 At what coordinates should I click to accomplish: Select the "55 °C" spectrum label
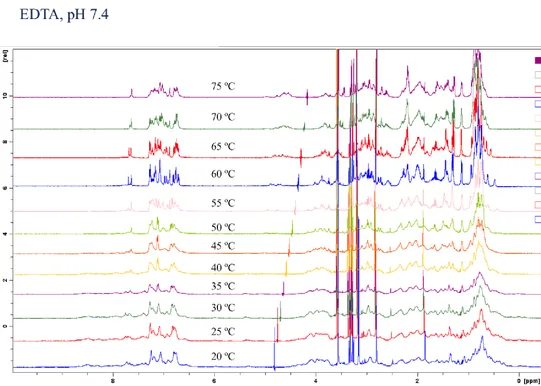pos(223,203)
